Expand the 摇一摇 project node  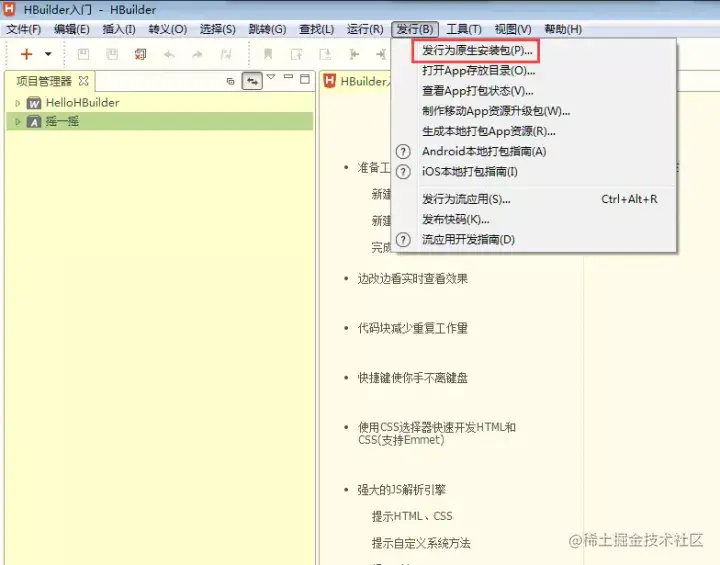pos(18,122)
